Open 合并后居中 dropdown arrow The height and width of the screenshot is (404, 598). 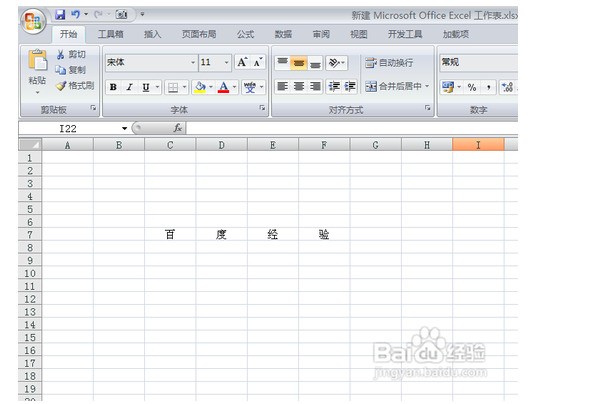point(427,87)
